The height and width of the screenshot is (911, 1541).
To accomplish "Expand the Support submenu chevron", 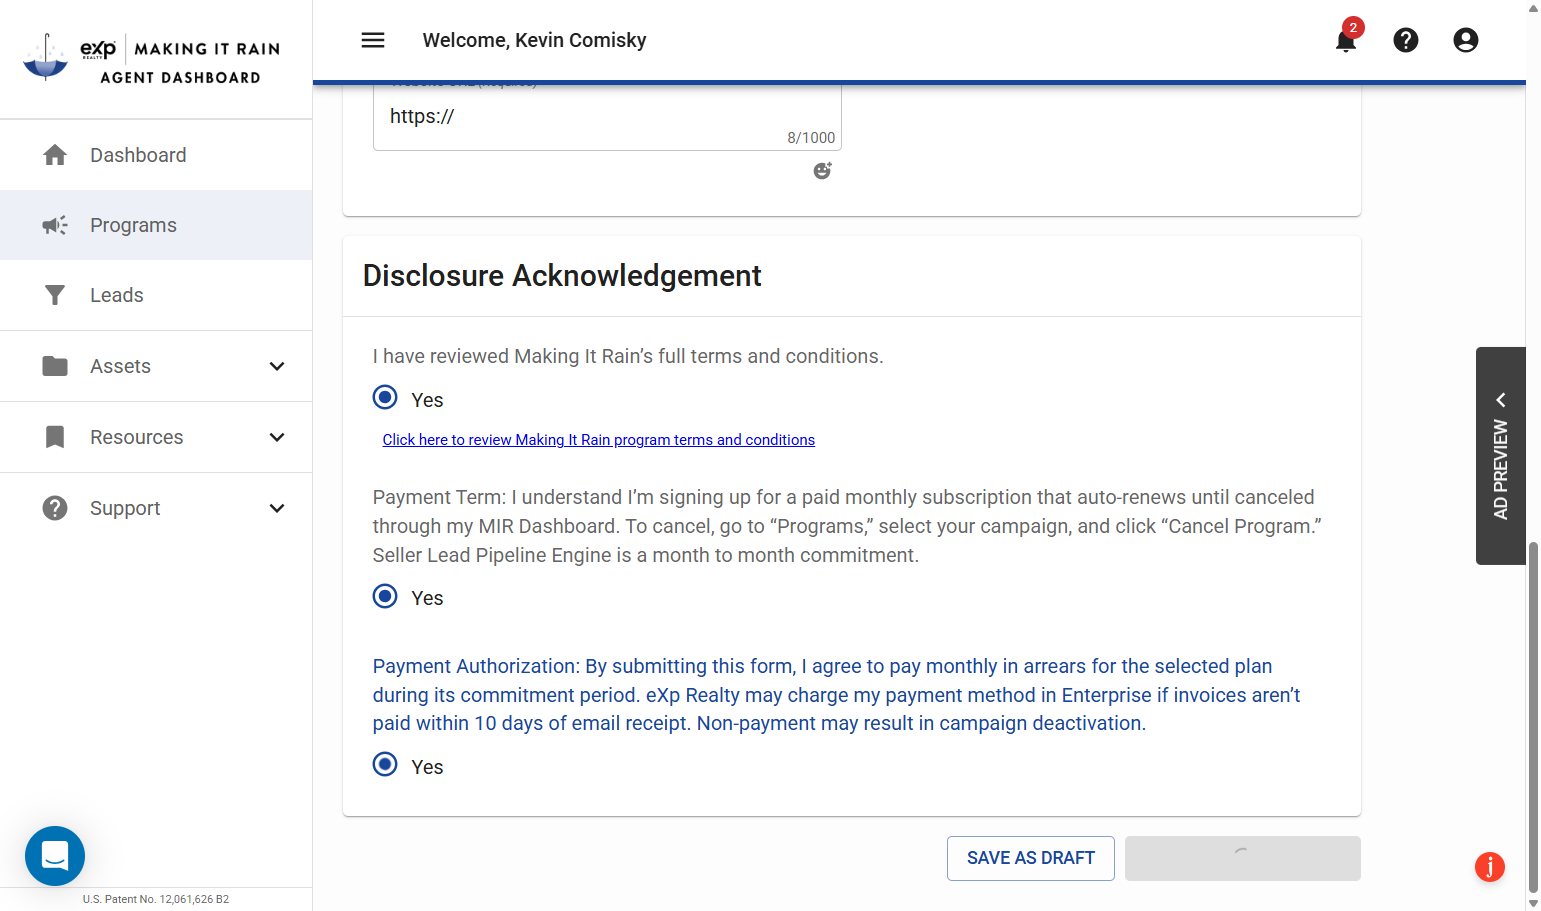I will pyautogui.click(x=277, y=508).
